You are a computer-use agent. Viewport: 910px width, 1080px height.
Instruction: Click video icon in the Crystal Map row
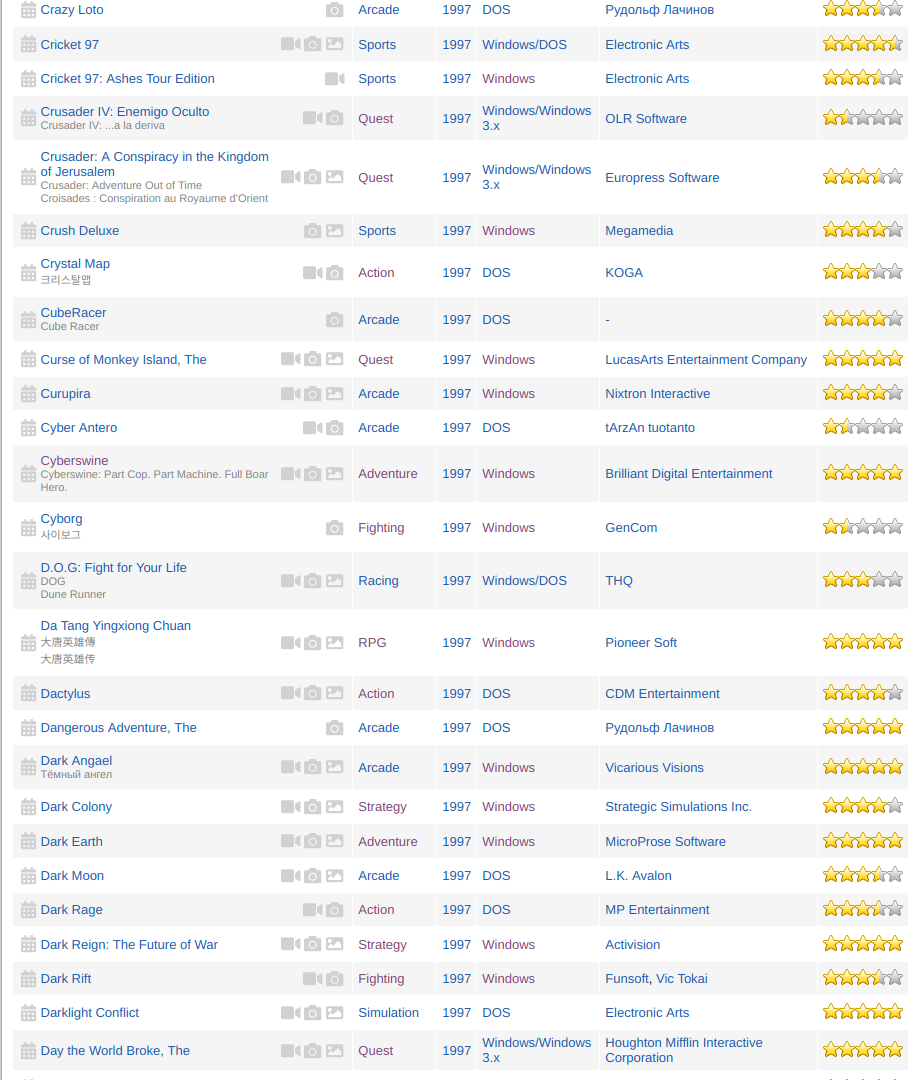[x=313, y=273]
